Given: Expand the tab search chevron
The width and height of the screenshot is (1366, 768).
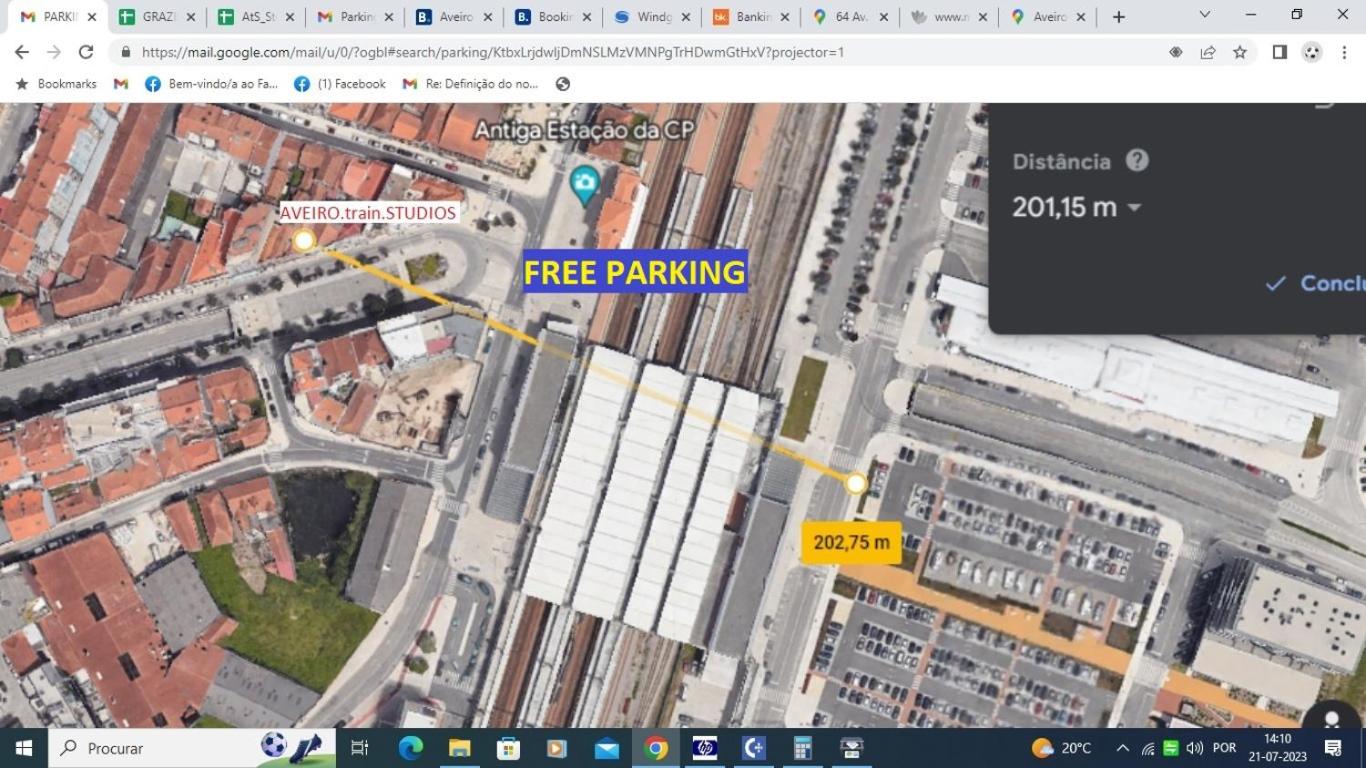Looking at the screenshot, I should point(1204,16).
